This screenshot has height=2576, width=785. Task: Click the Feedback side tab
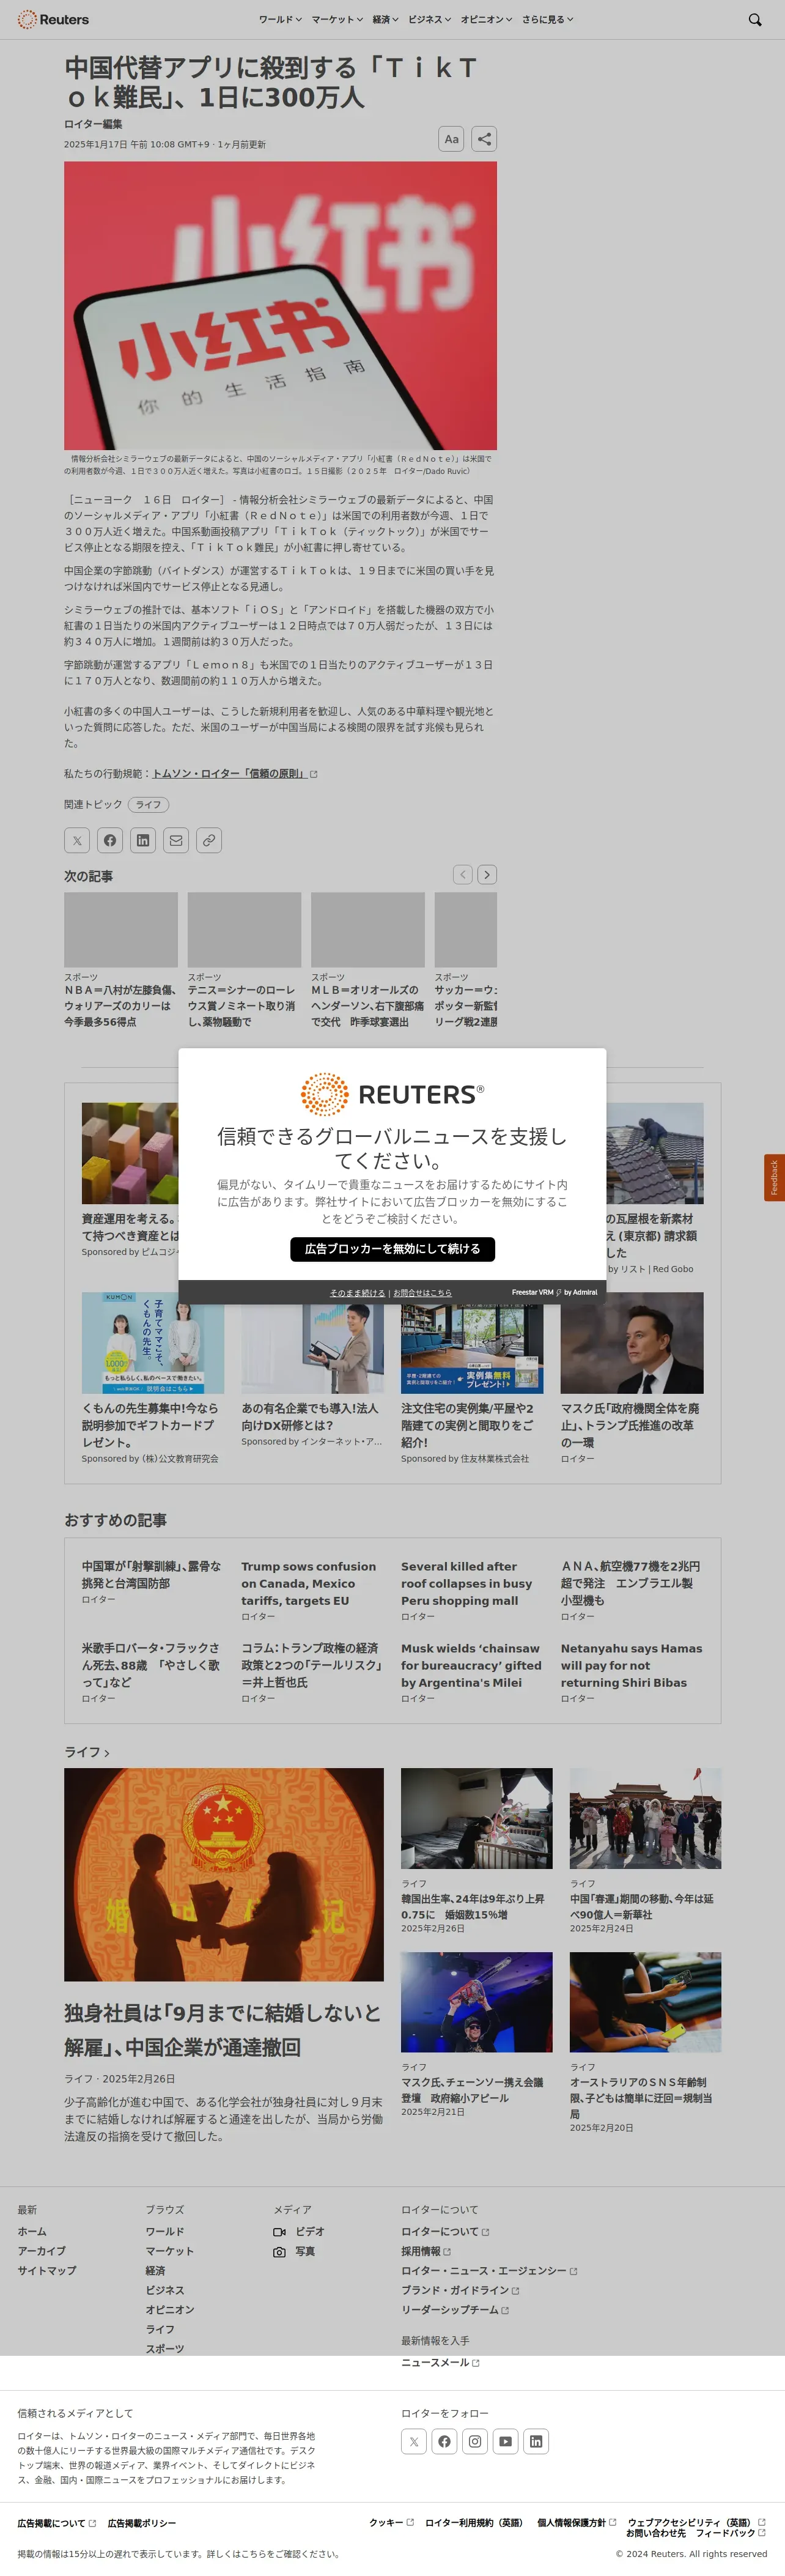(774, 1178)
